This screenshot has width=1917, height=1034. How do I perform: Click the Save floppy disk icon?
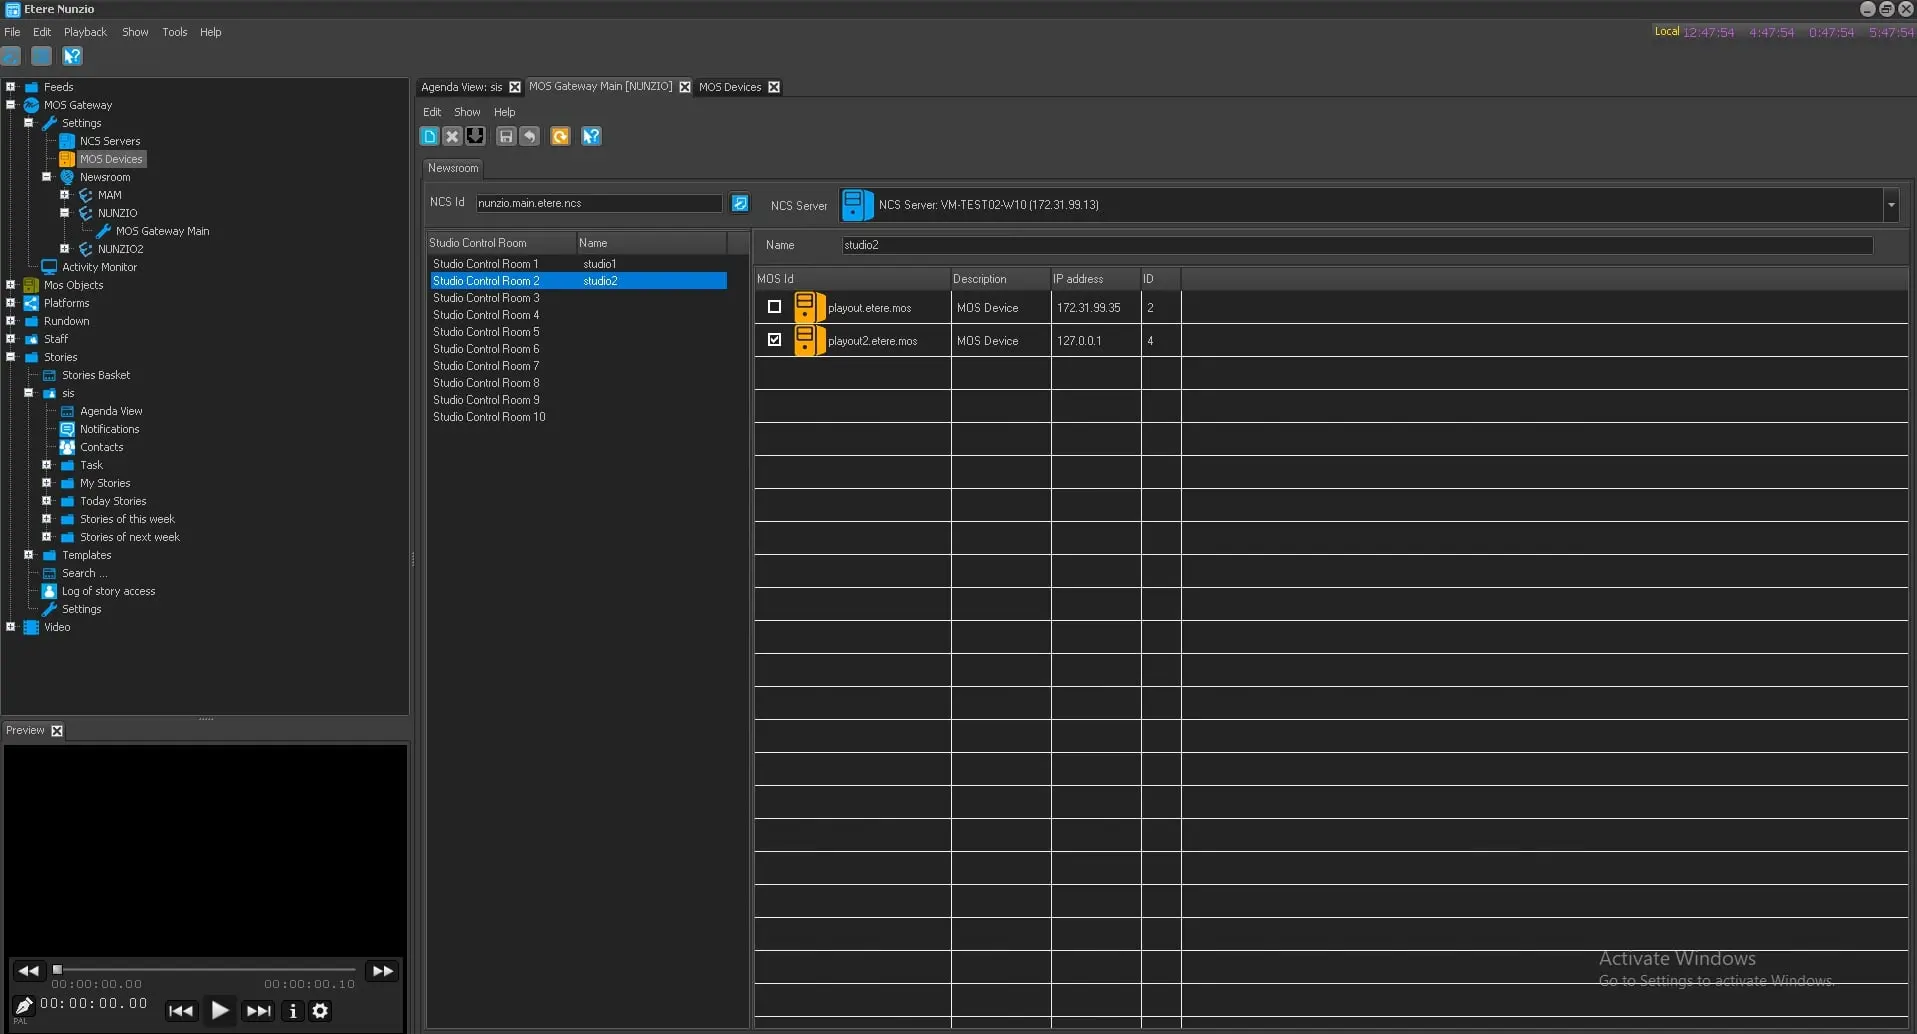506,136
